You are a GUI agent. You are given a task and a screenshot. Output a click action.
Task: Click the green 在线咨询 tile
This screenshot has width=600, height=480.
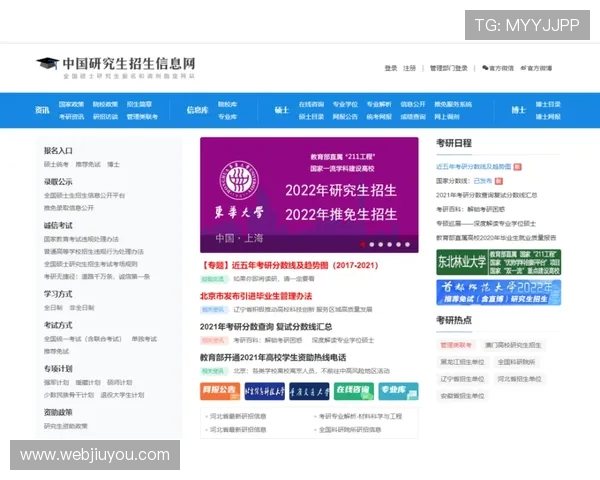click(x=354, y=391)
